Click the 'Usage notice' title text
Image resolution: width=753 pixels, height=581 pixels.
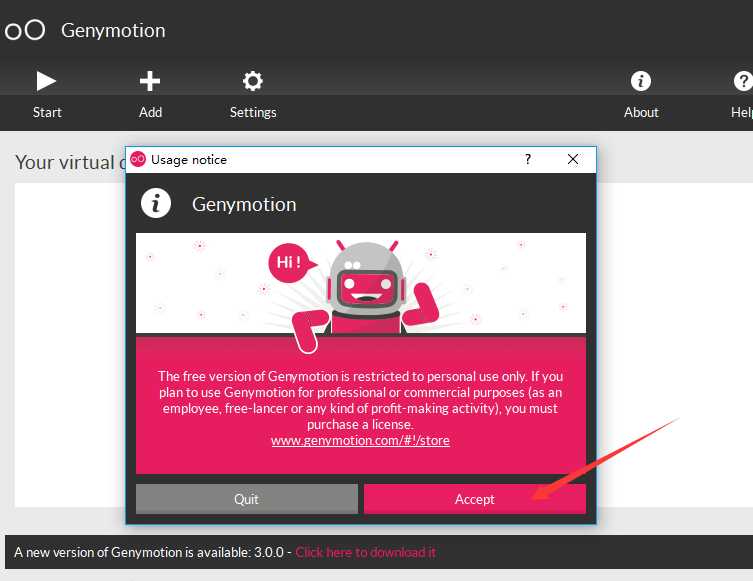[x=189, y=159]
